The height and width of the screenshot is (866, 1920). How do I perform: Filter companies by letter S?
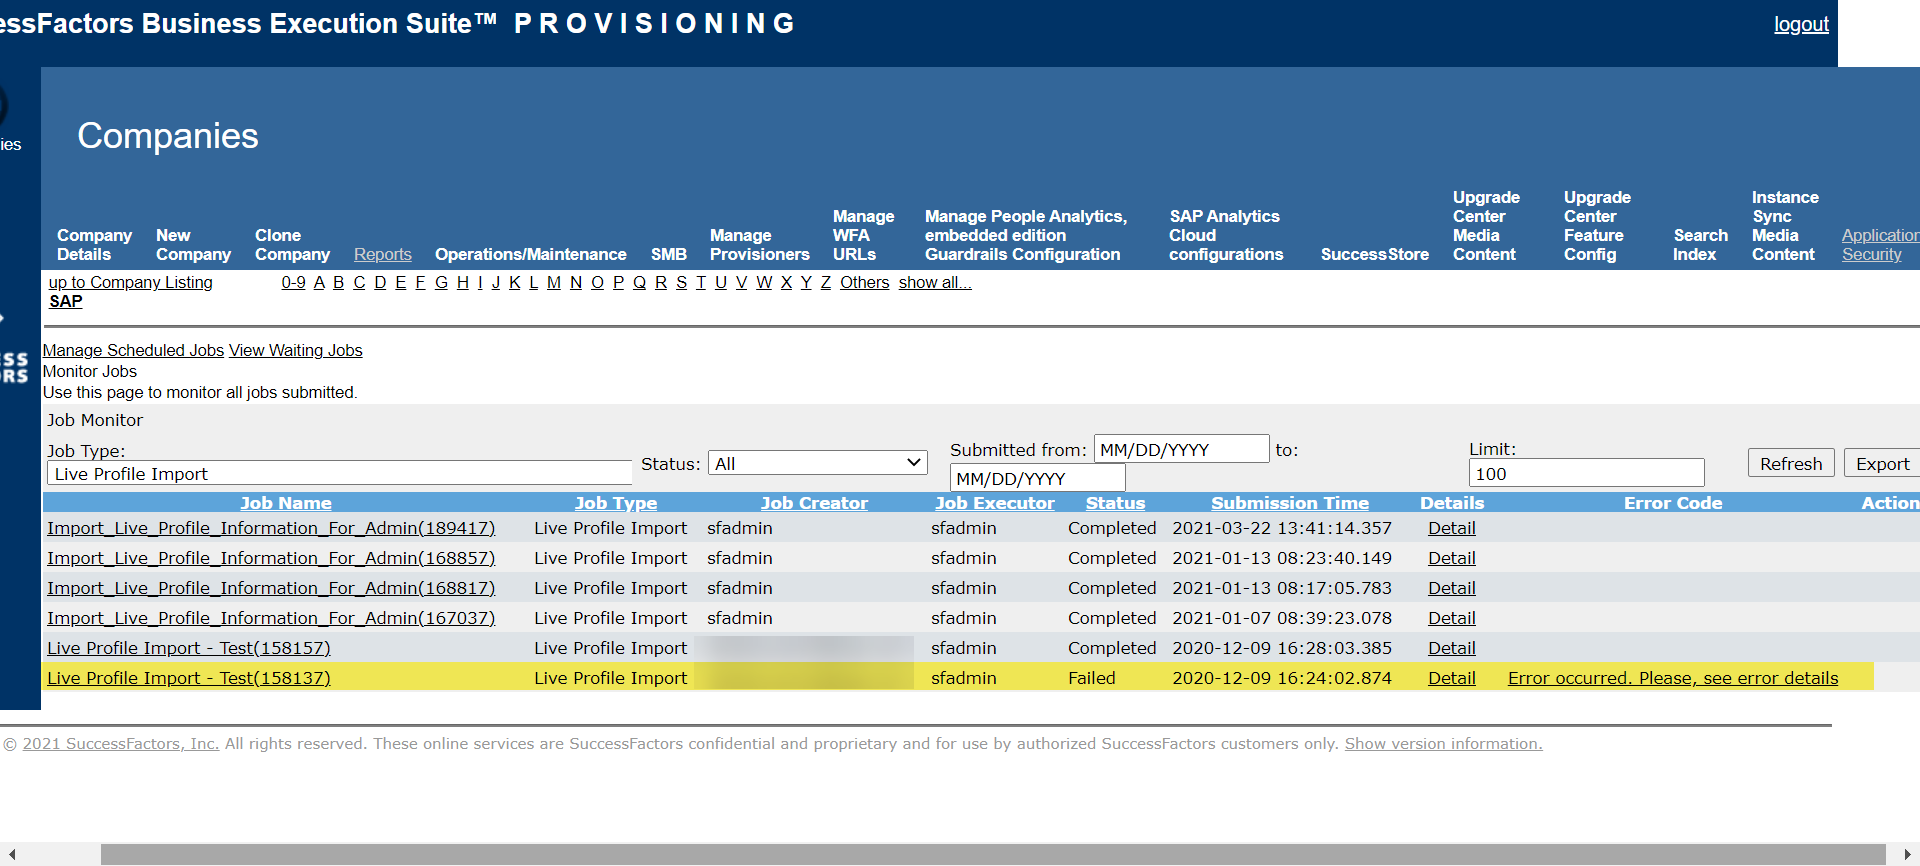[681, 282]
